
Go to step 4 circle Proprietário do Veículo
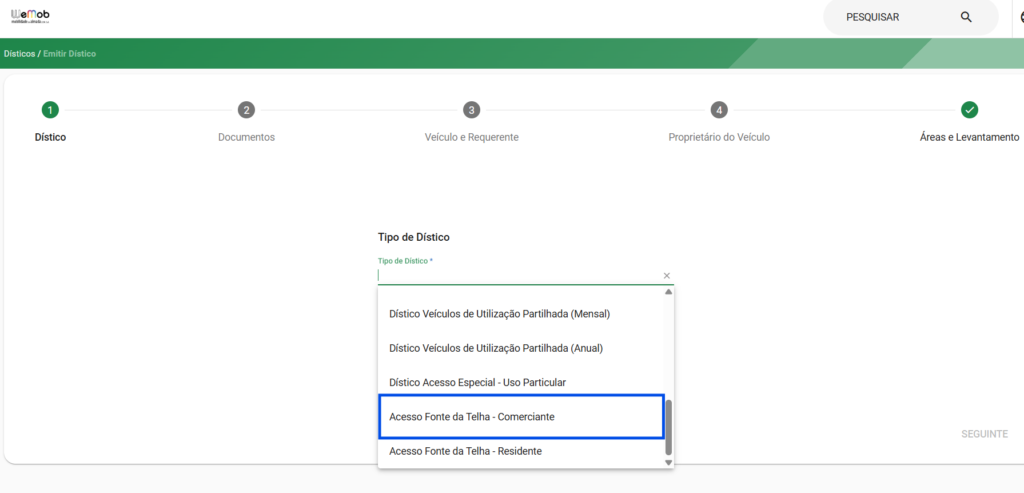point(719,110)
